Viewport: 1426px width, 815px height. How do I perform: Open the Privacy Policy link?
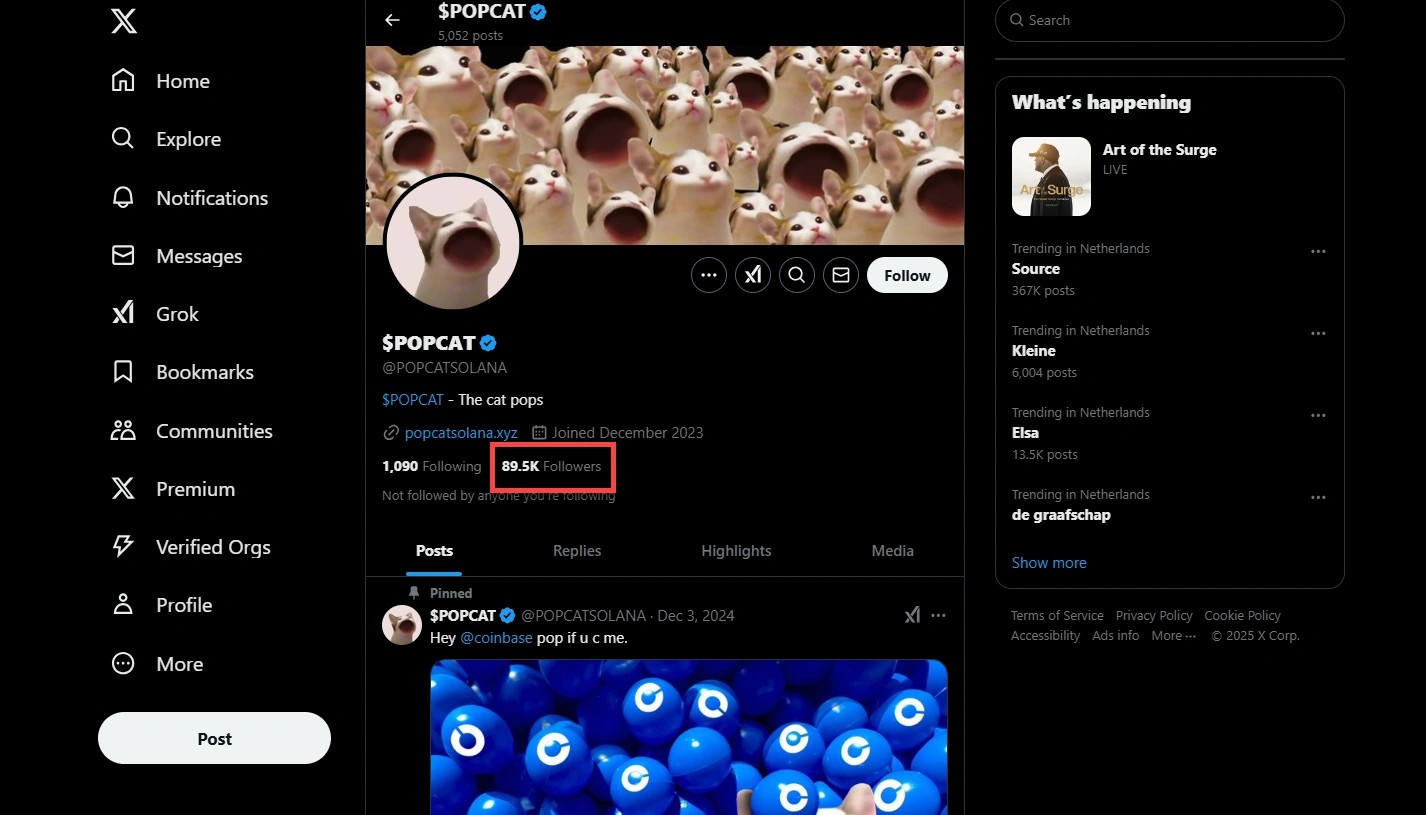(x=1154, y=616)
